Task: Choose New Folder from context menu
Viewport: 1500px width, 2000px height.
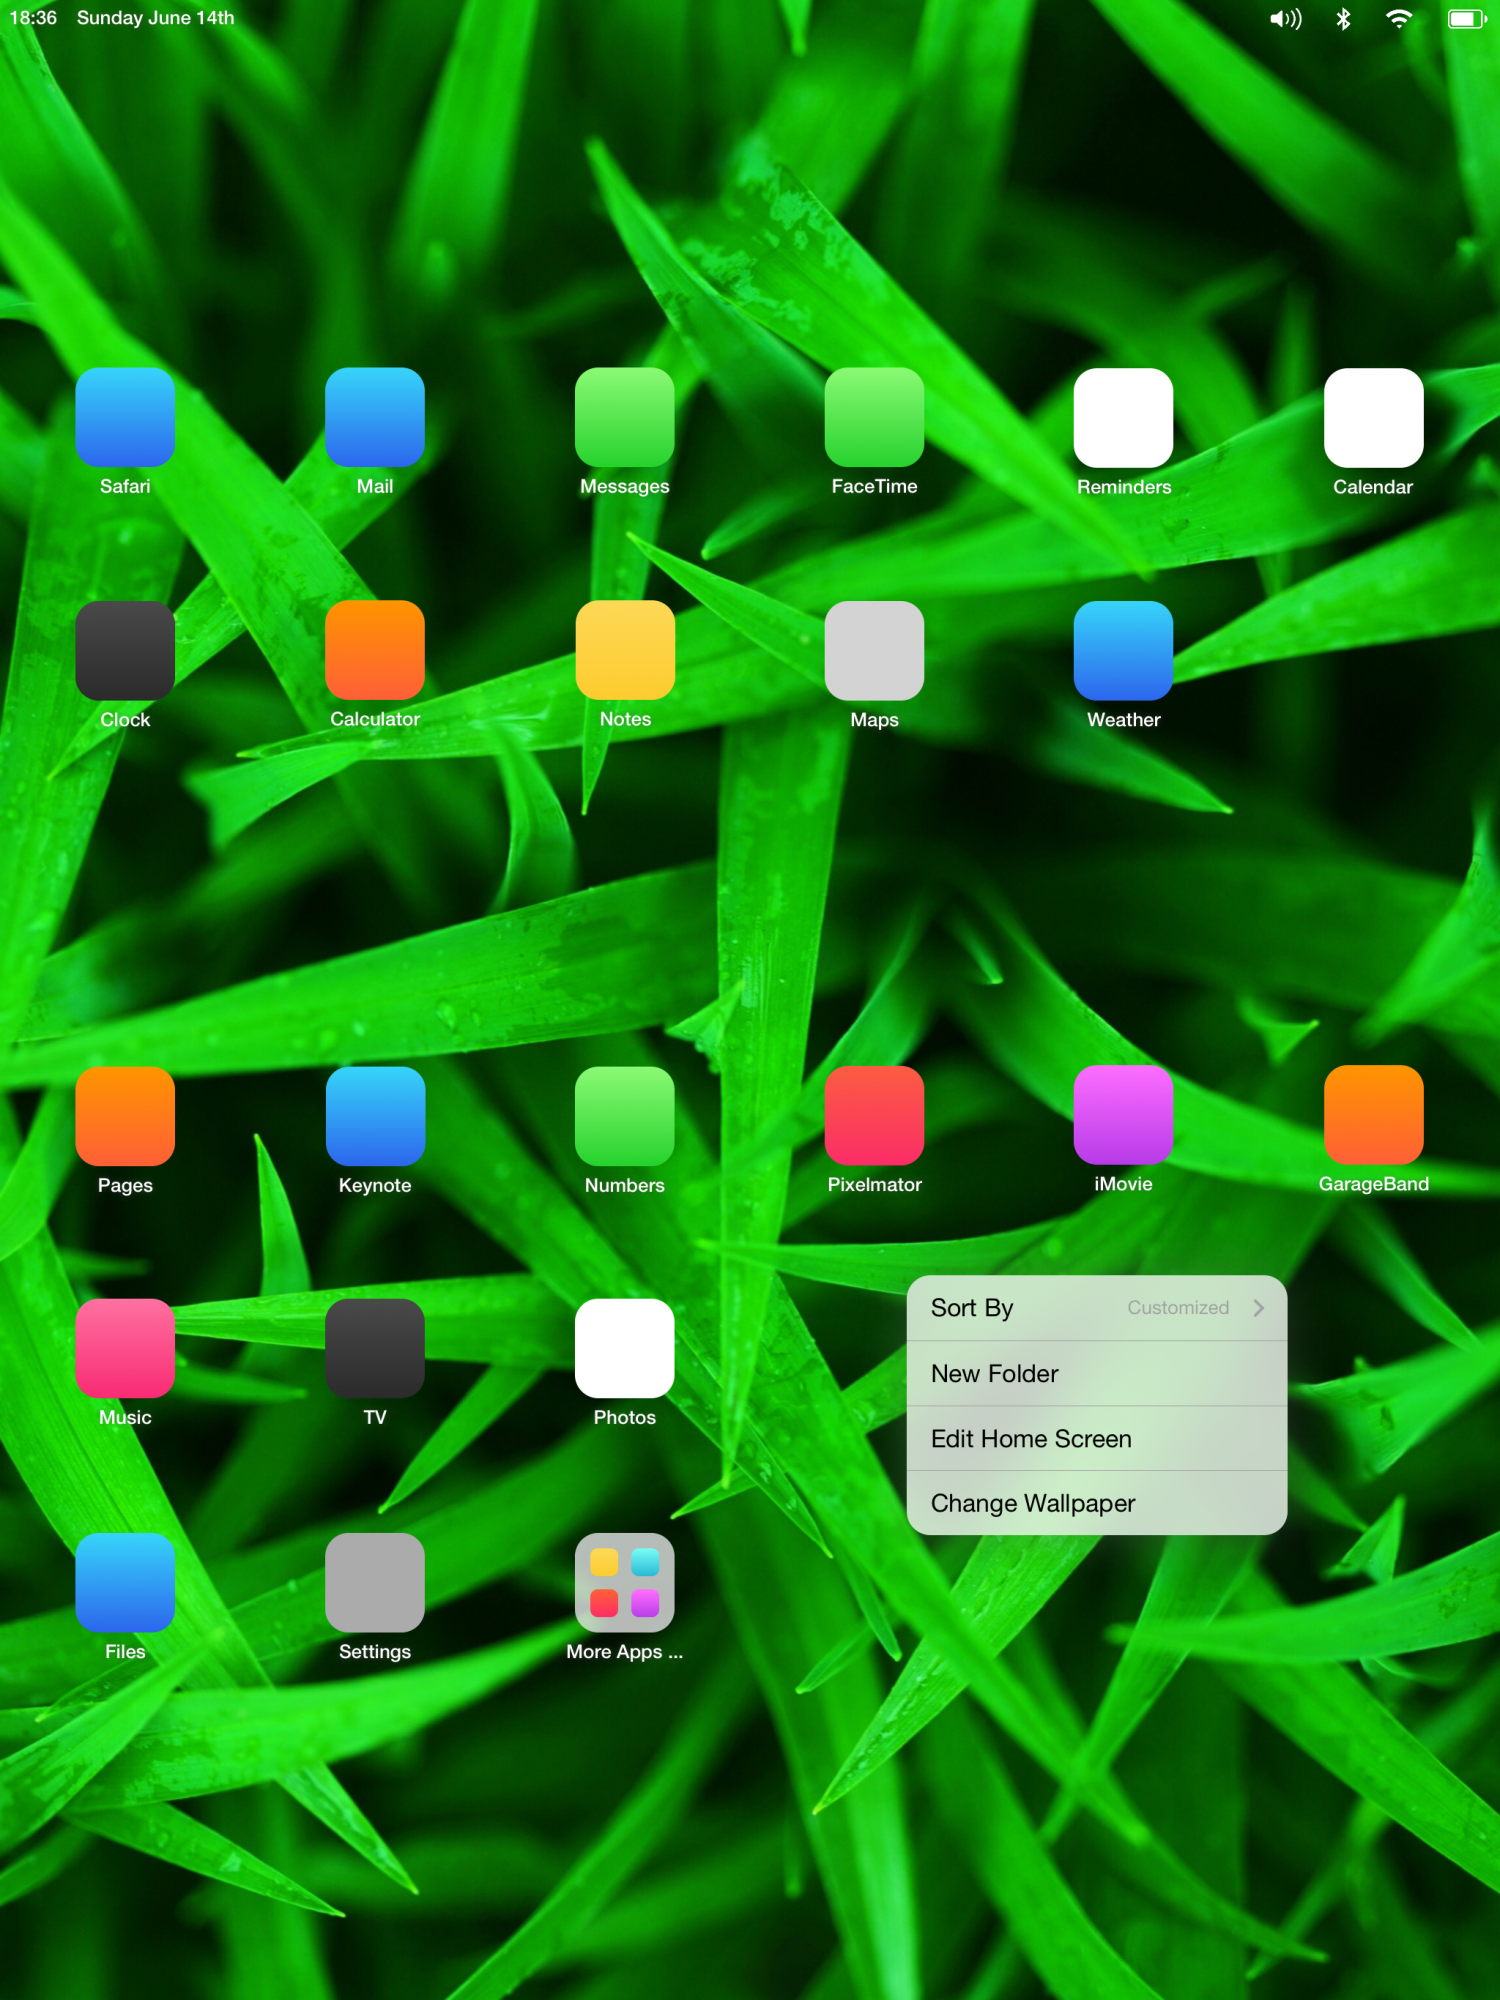Action: click(x=1097, y=1374)
